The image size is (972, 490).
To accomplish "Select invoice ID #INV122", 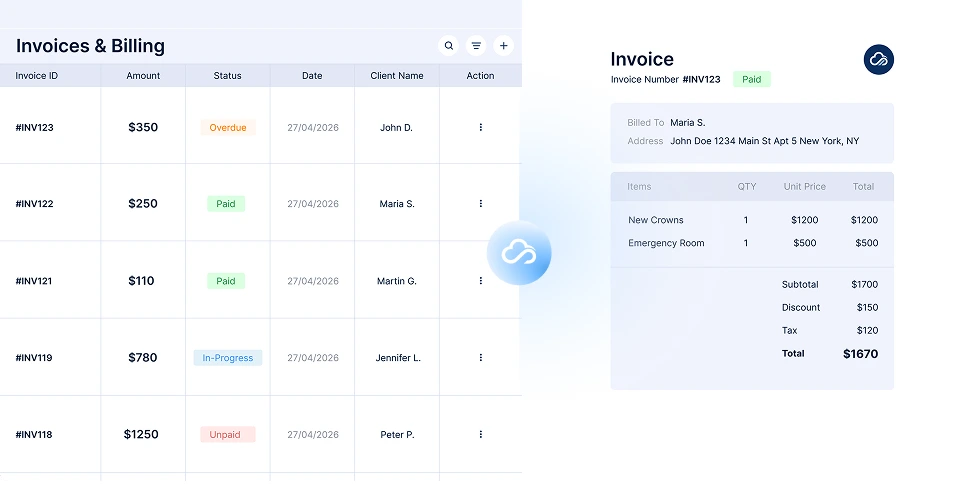I will pyautogui.click(x=35, y=203).
